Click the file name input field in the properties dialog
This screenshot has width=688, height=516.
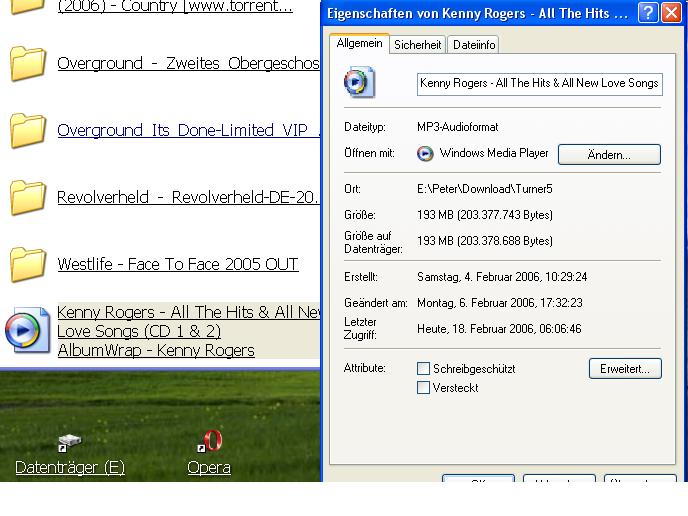[x=539, y=84]
